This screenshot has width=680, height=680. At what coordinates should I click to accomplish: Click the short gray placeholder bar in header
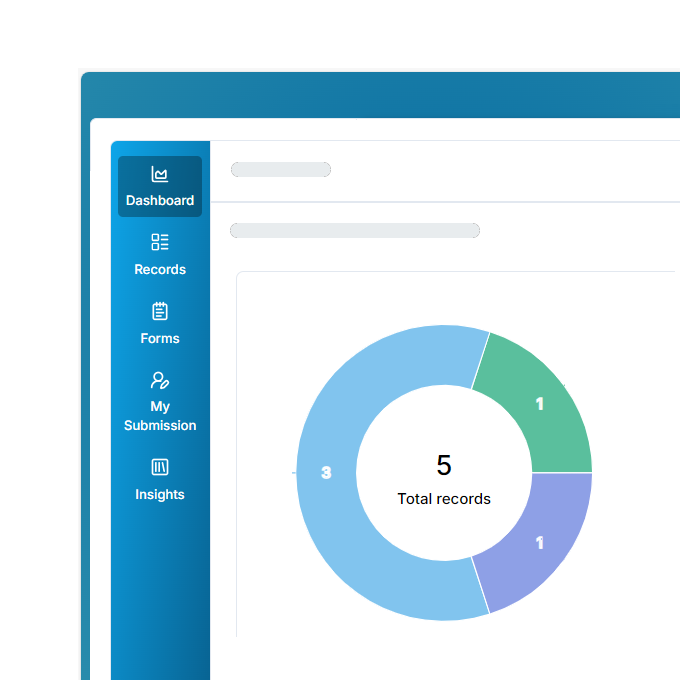pos(281,170)
